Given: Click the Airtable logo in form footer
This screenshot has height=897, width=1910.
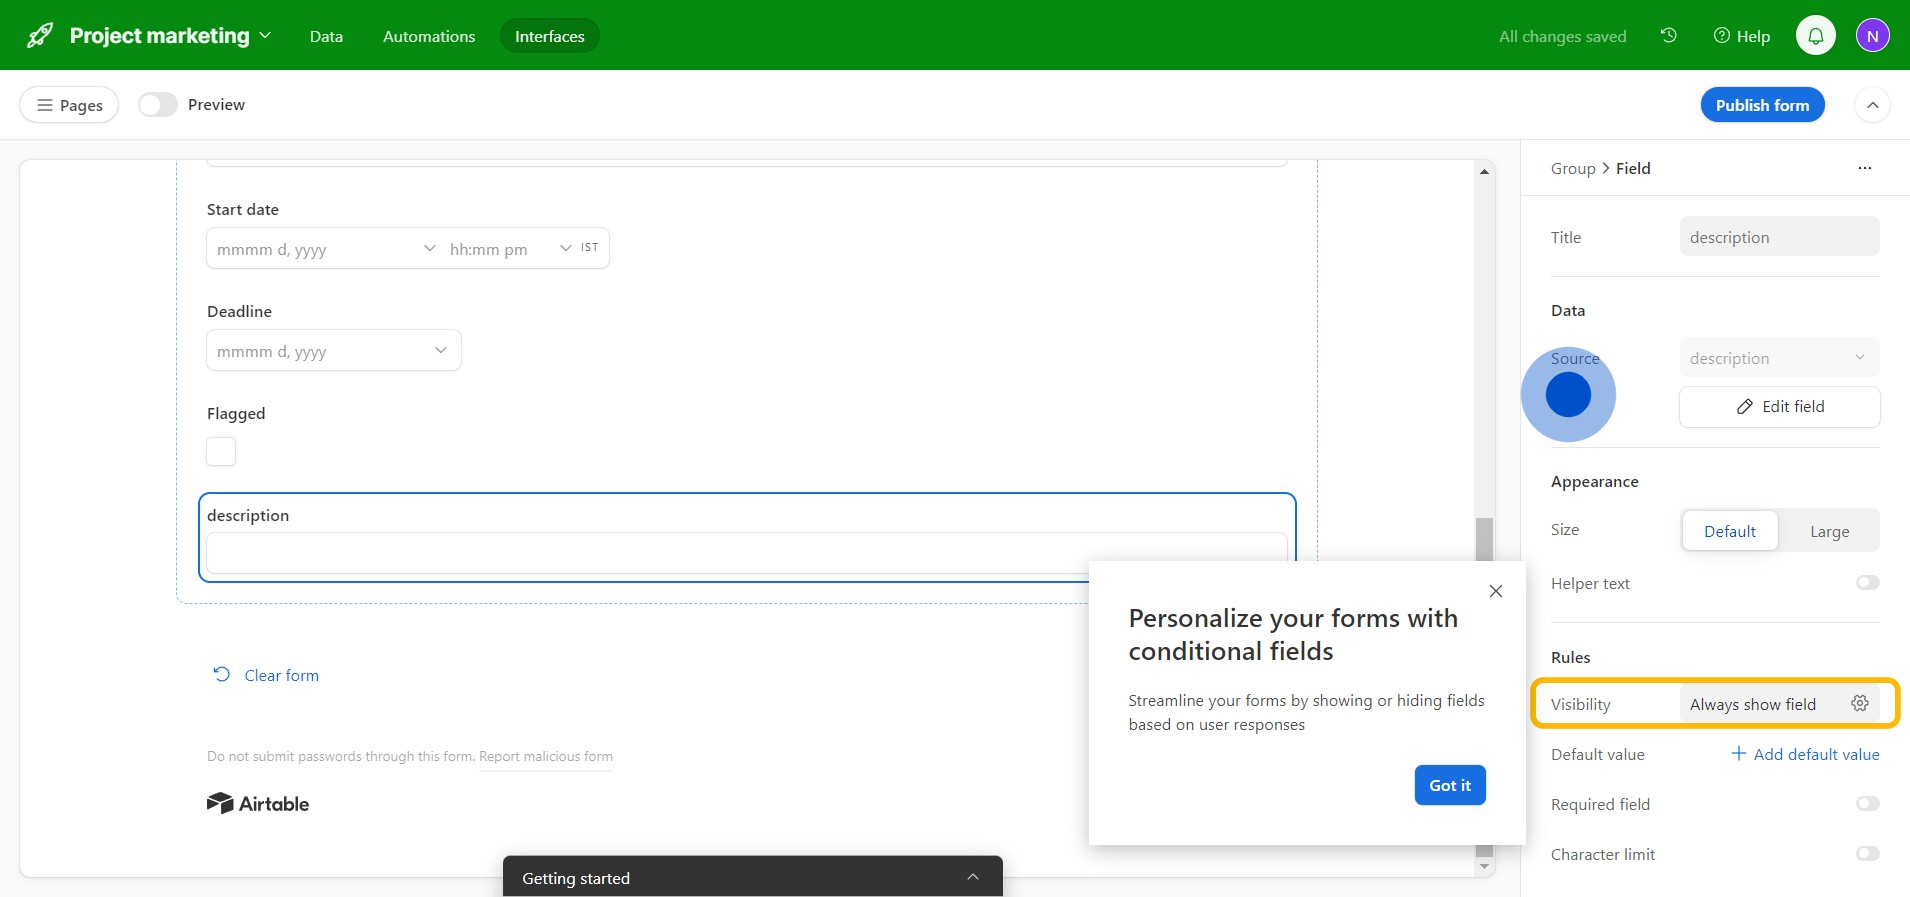Looking at the screenshot, I should 258,804.
